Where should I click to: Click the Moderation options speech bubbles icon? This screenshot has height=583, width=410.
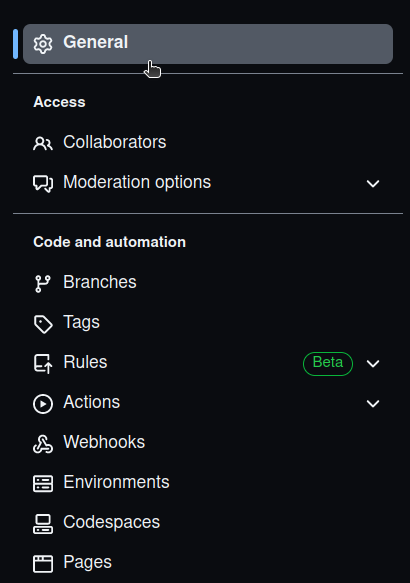click(43, 183)
